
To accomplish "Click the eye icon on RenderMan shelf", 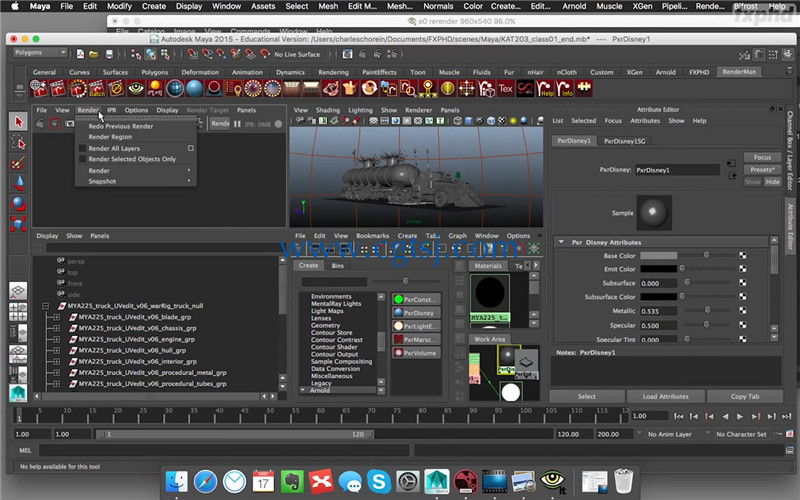I will point(136,89).
